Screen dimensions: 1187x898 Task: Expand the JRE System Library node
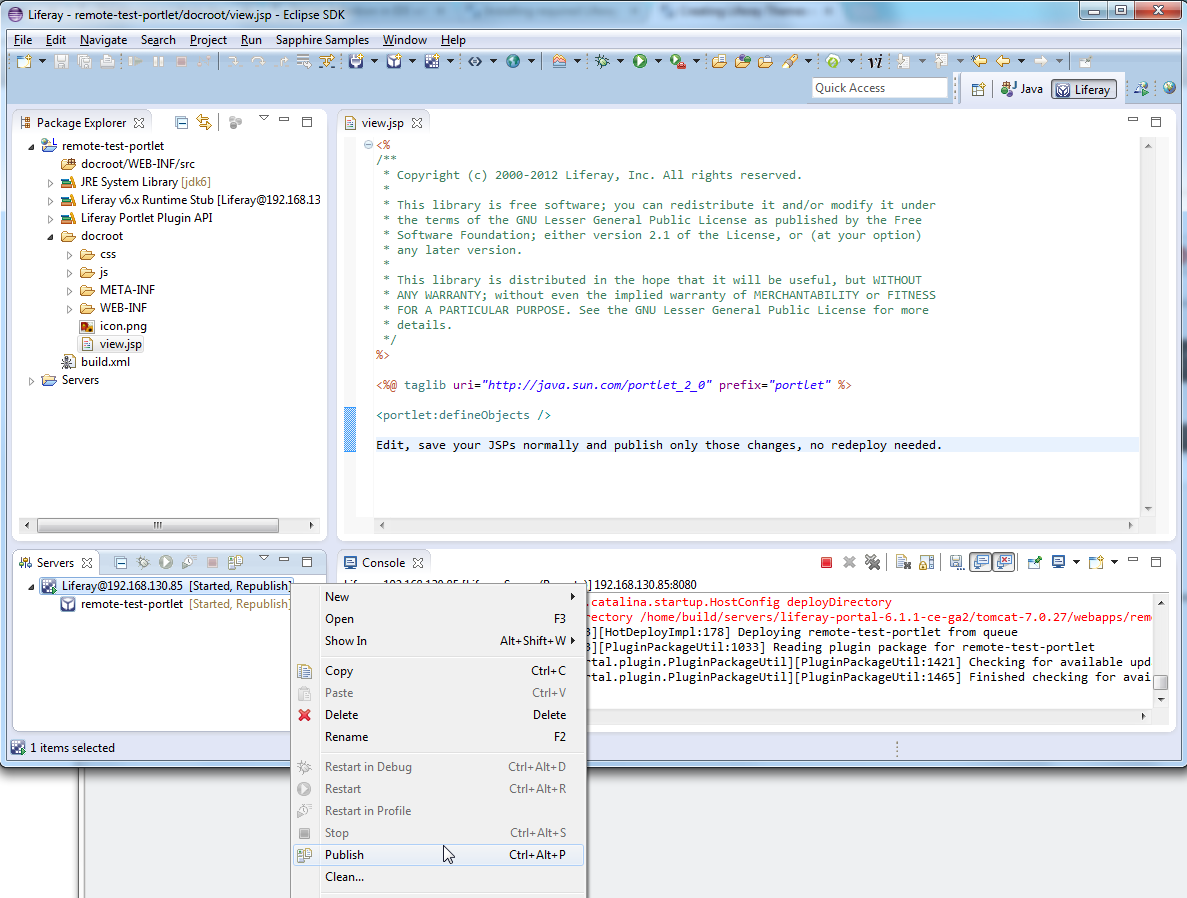tap(51, 182)
